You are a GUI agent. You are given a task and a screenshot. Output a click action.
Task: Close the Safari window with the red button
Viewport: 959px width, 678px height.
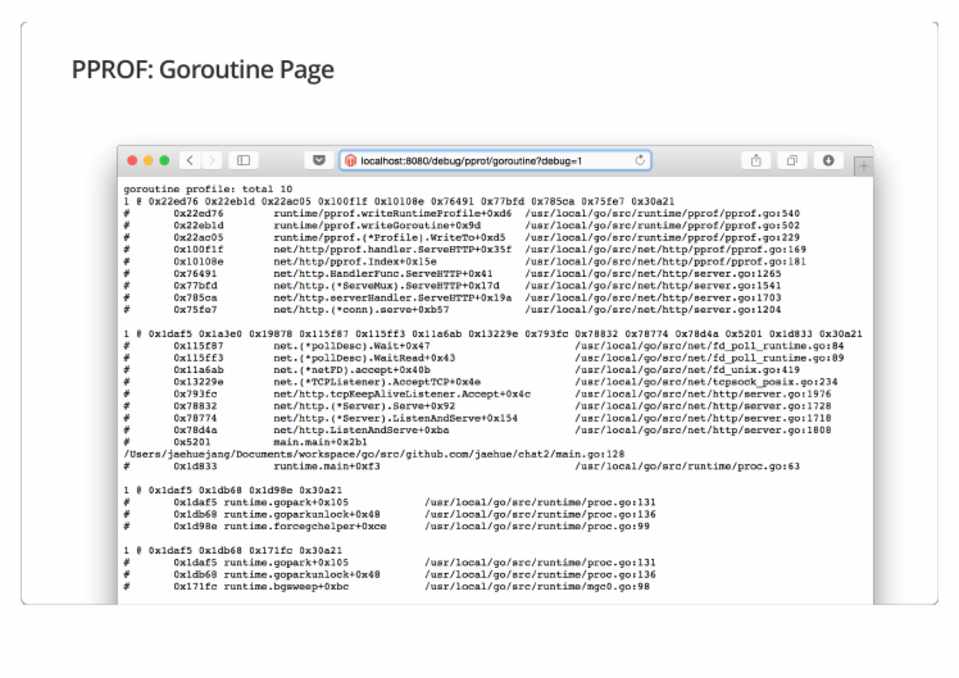133,161
